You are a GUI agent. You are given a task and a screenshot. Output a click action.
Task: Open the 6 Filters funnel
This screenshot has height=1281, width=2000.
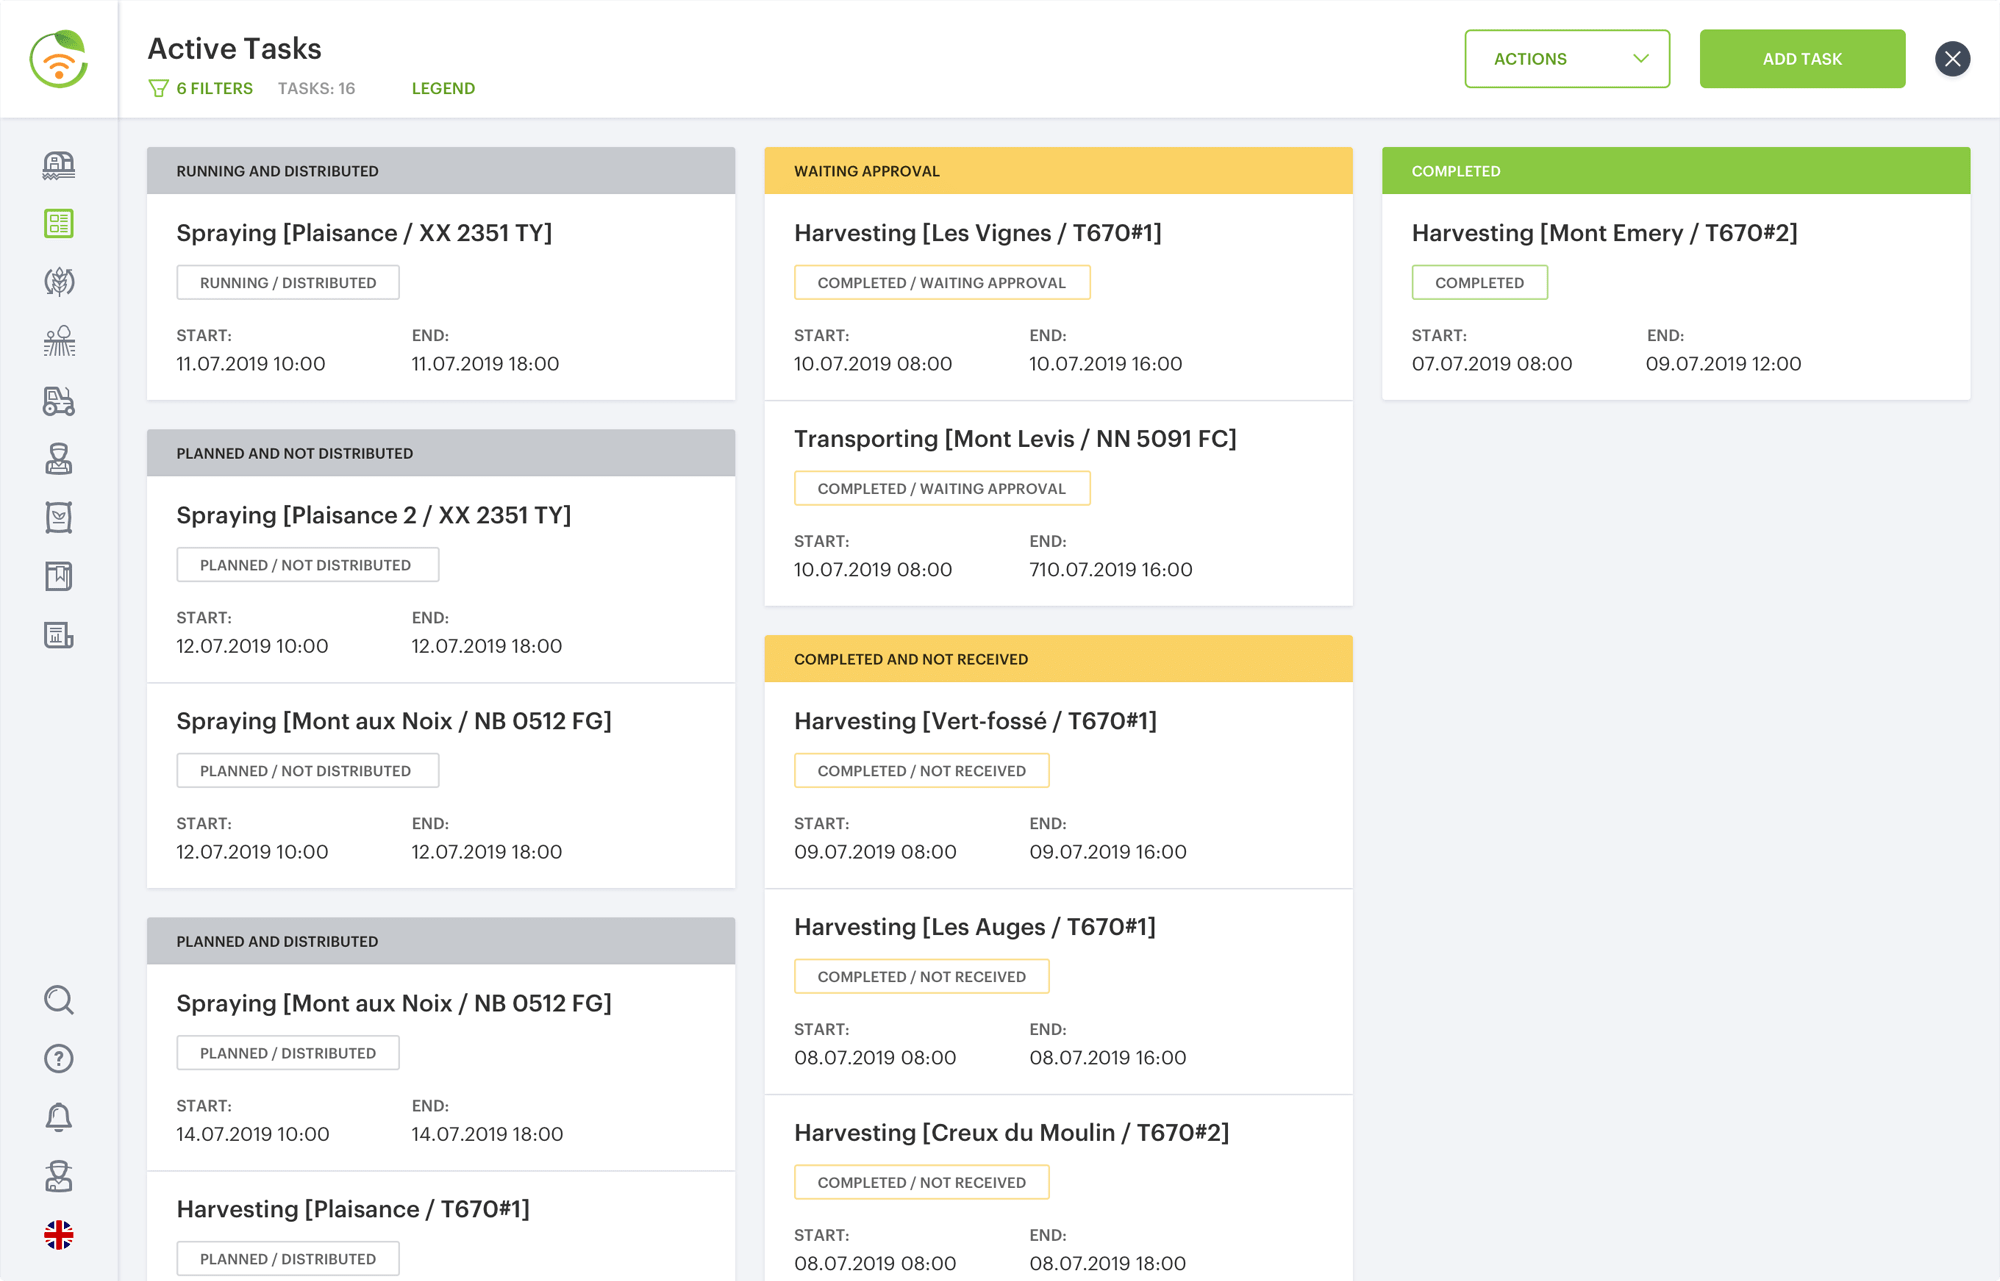point(201,88)
